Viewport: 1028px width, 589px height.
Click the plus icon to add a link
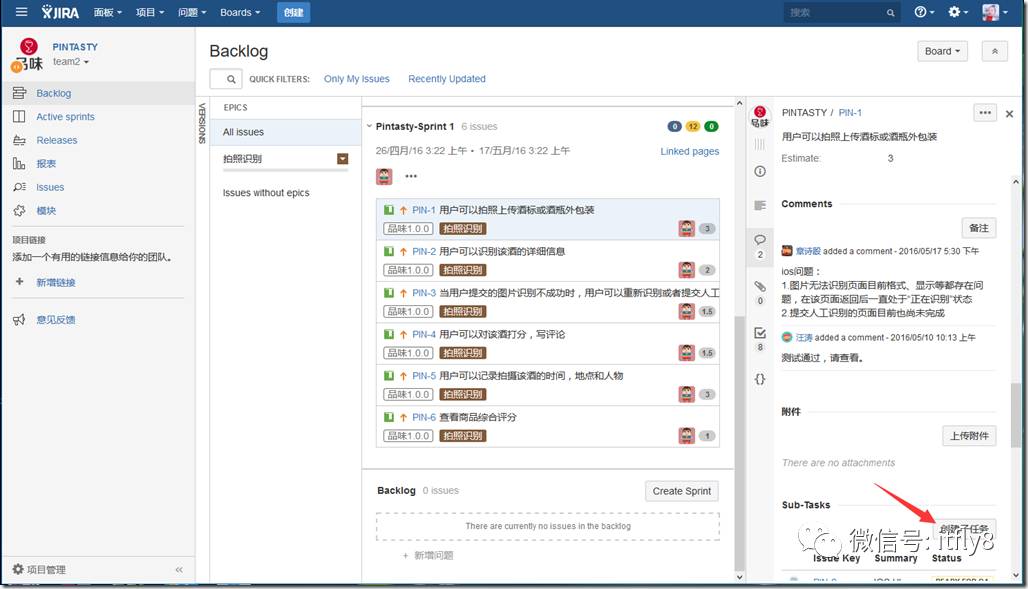[19, 281]
